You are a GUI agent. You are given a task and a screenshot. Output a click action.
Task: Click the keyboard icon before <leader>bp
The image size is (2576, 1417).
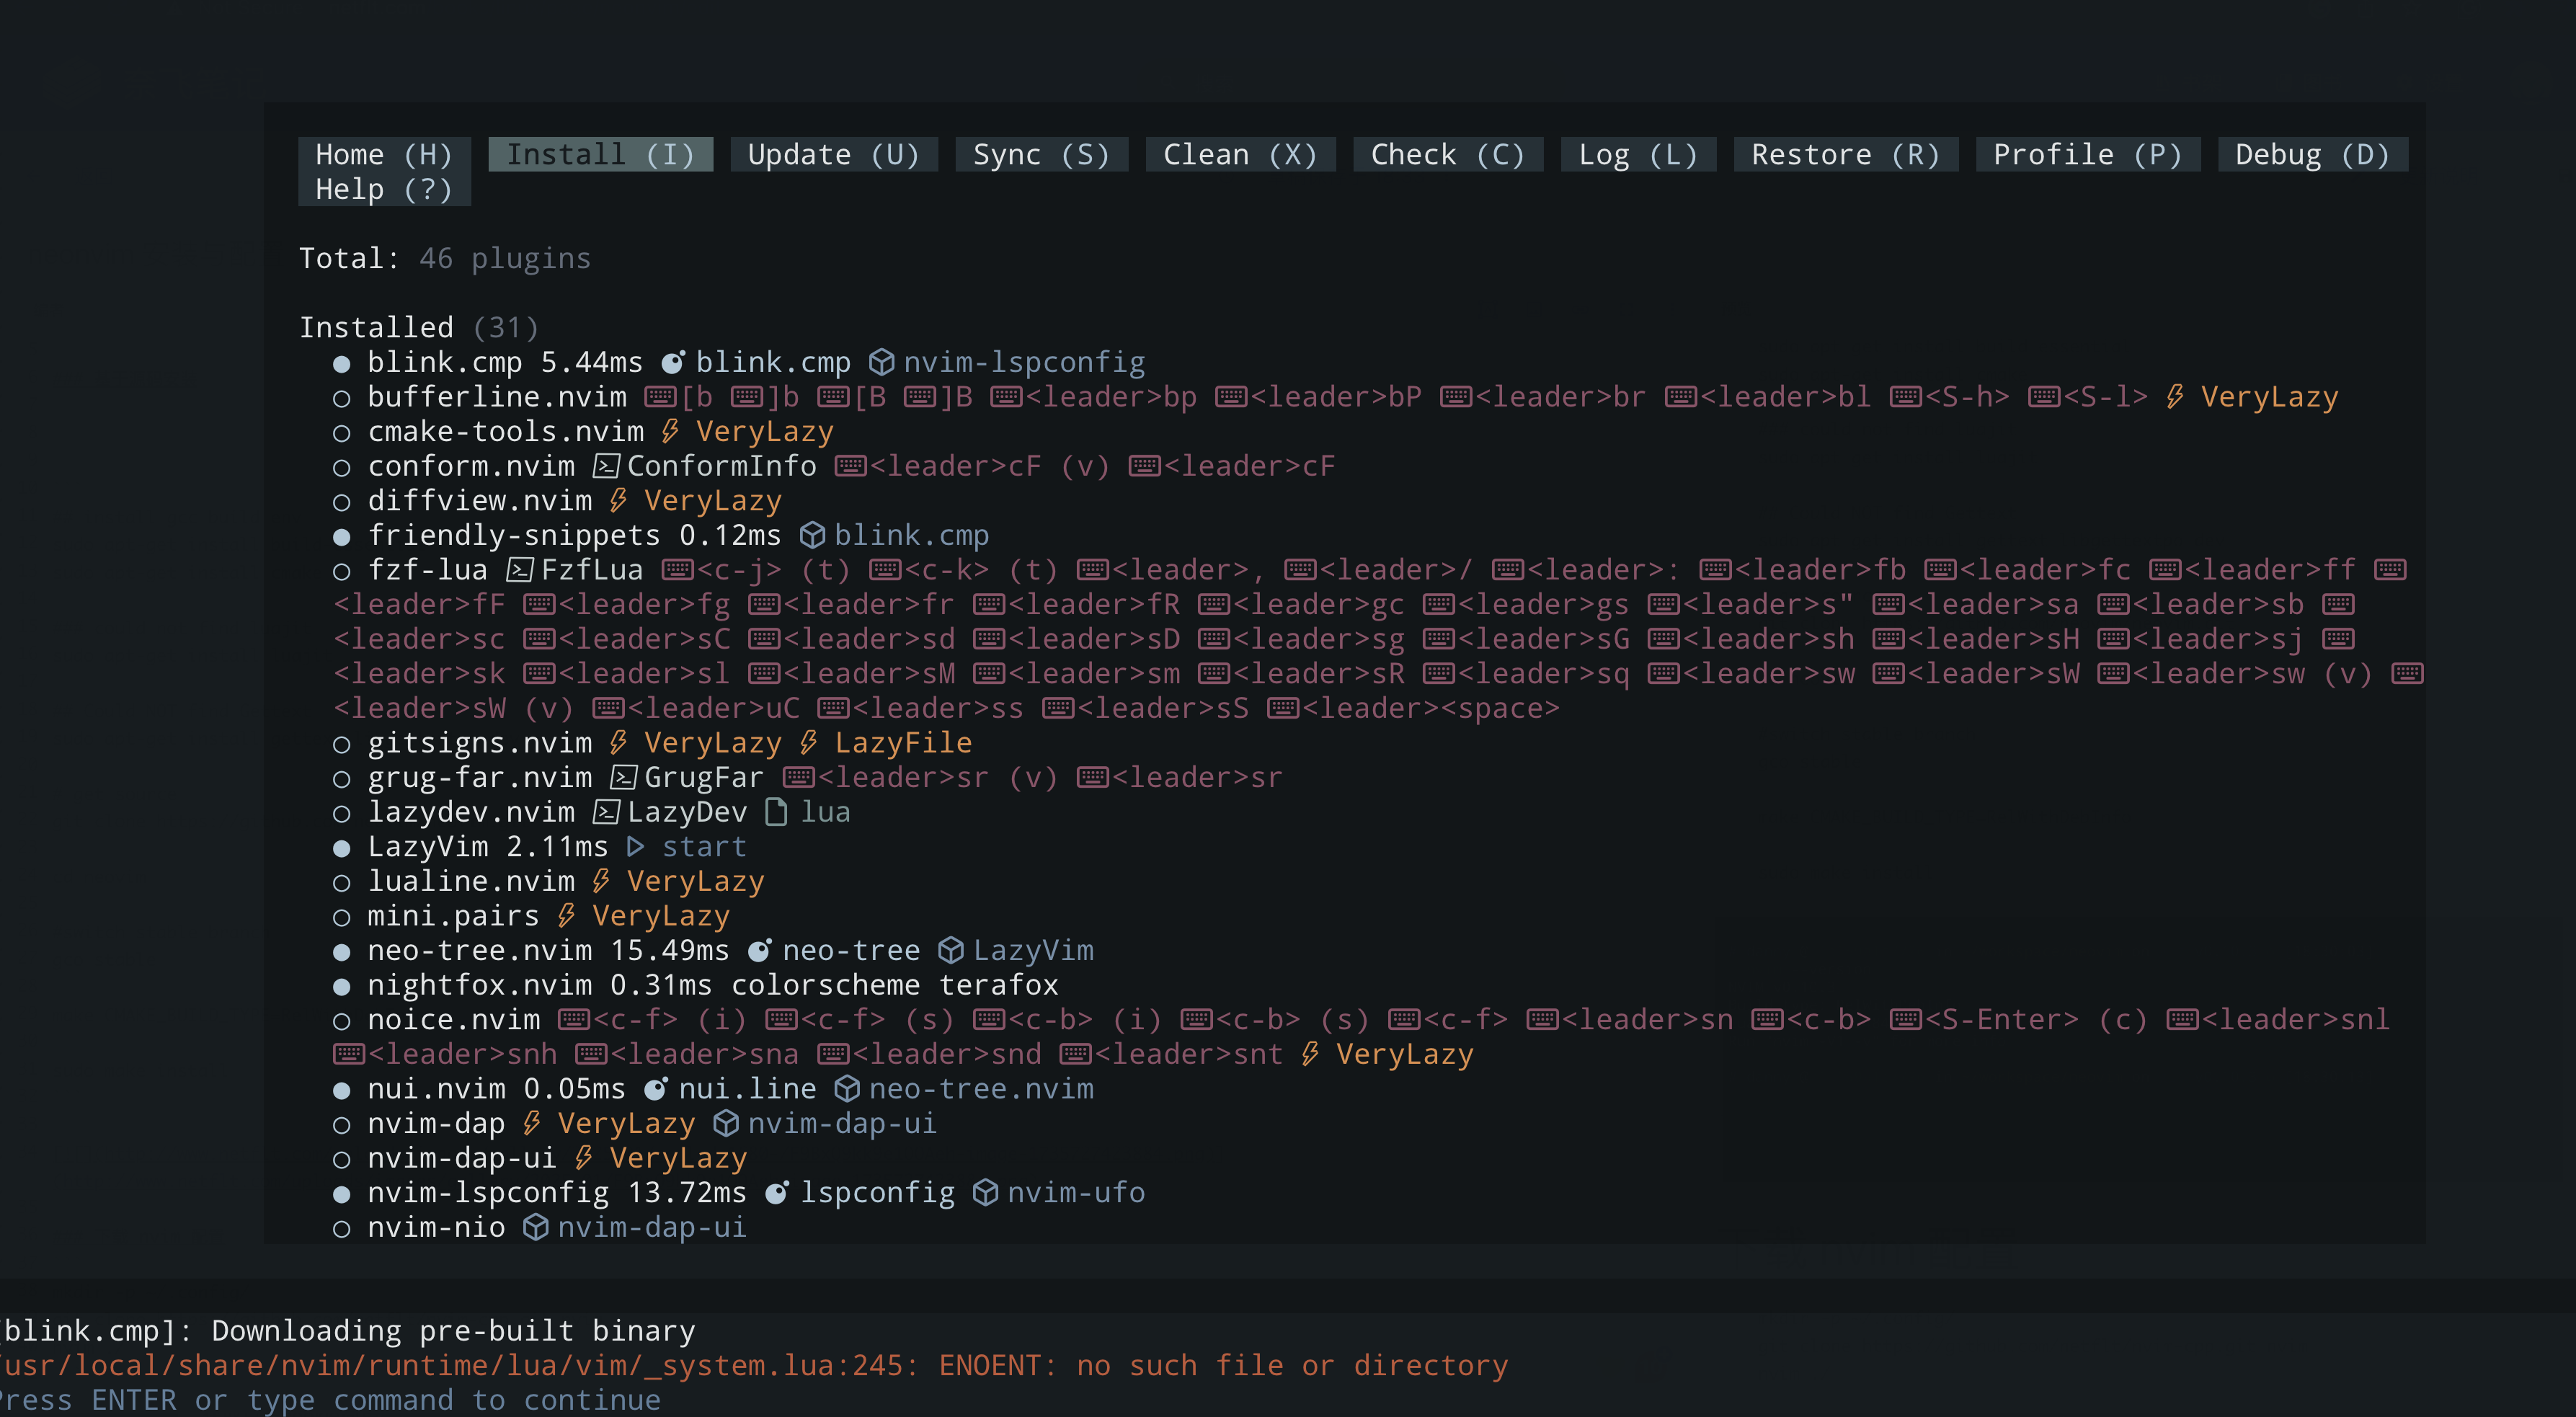(1007, 397)
